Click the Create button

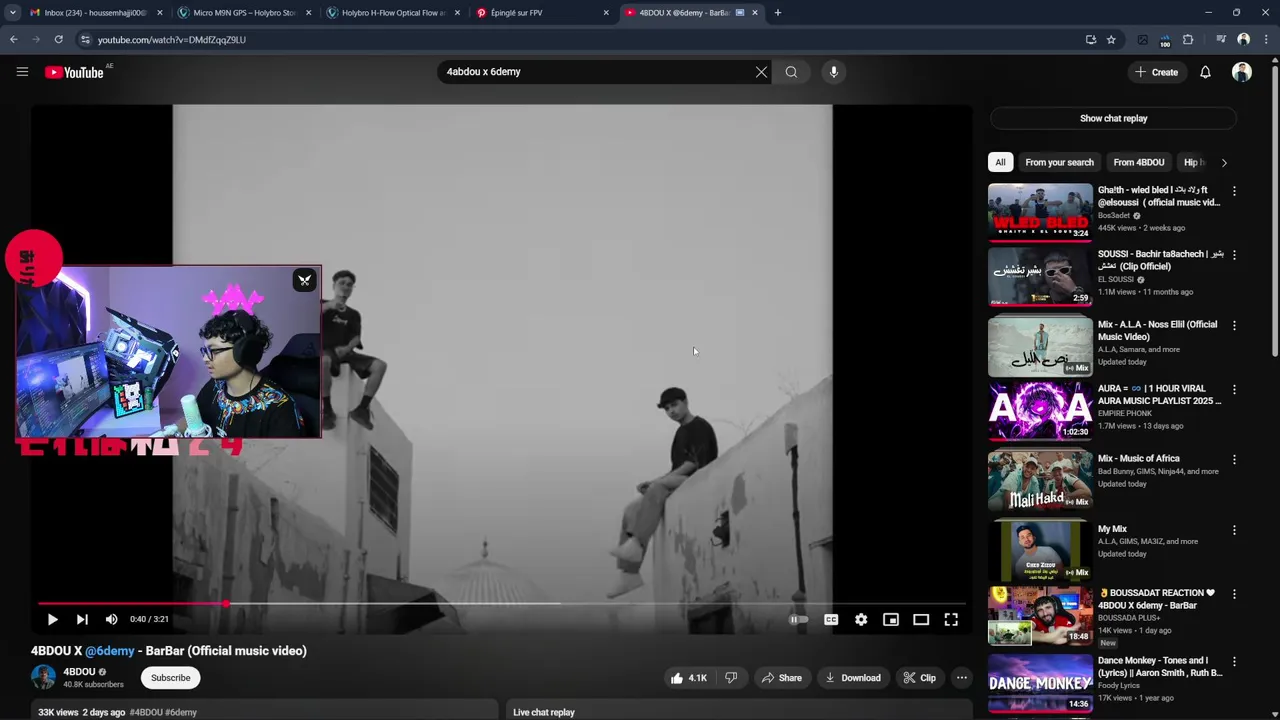tap(1156, 72)
